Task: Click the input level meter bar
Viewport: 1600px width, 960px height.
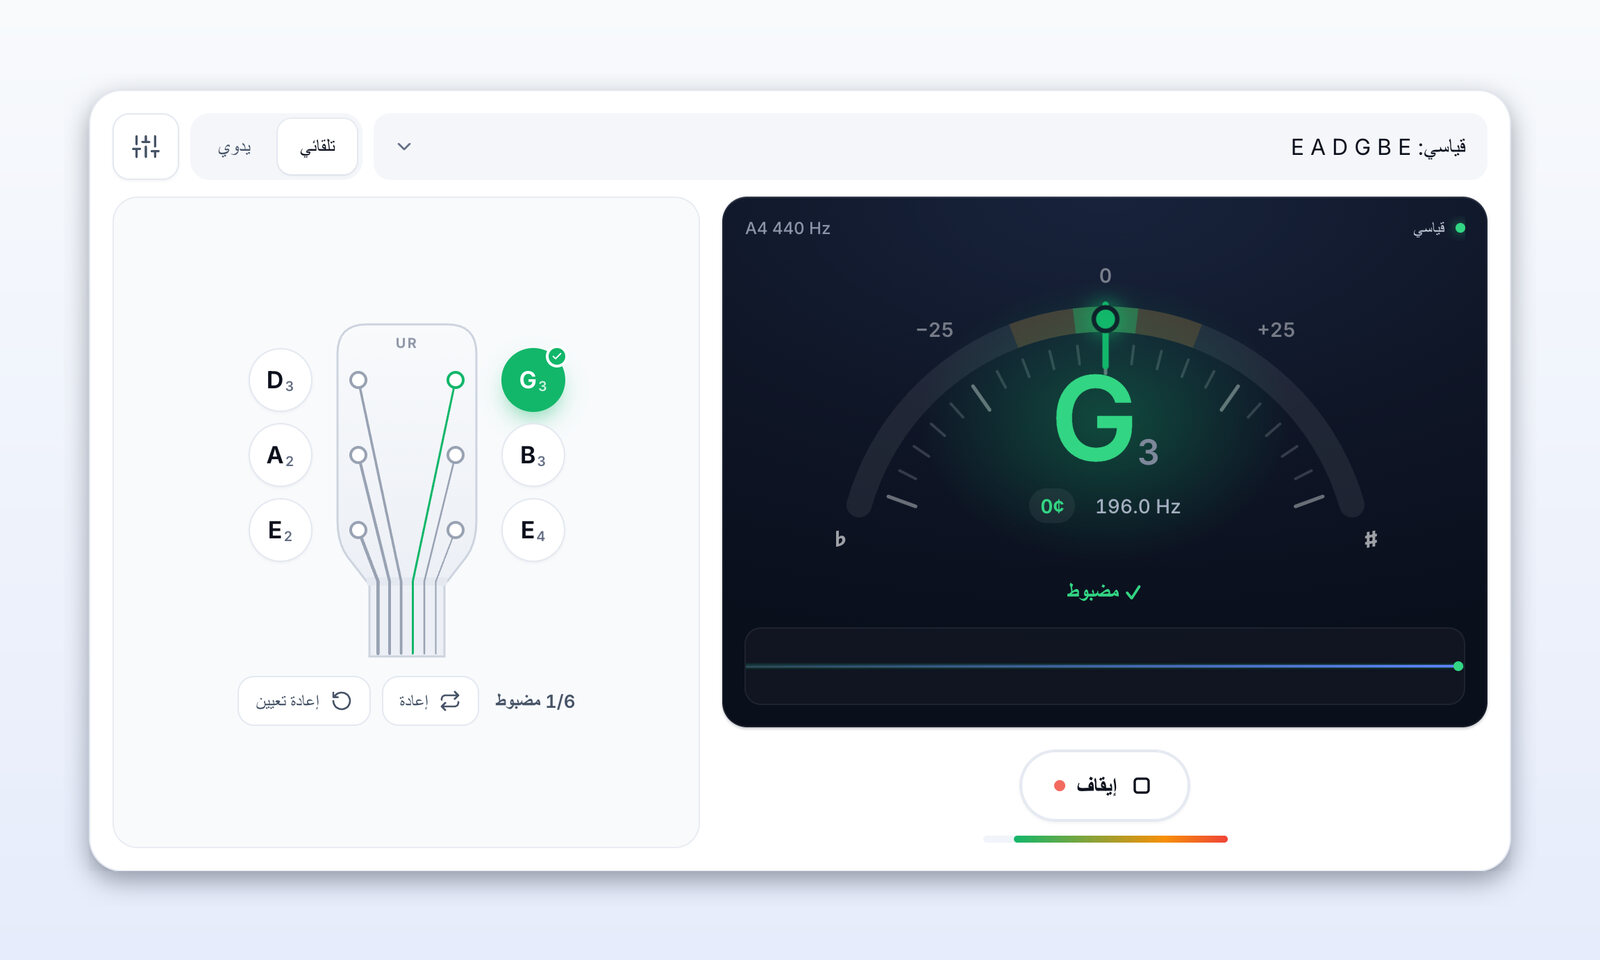Action: pyautogui.click(x=1105, y=839)
